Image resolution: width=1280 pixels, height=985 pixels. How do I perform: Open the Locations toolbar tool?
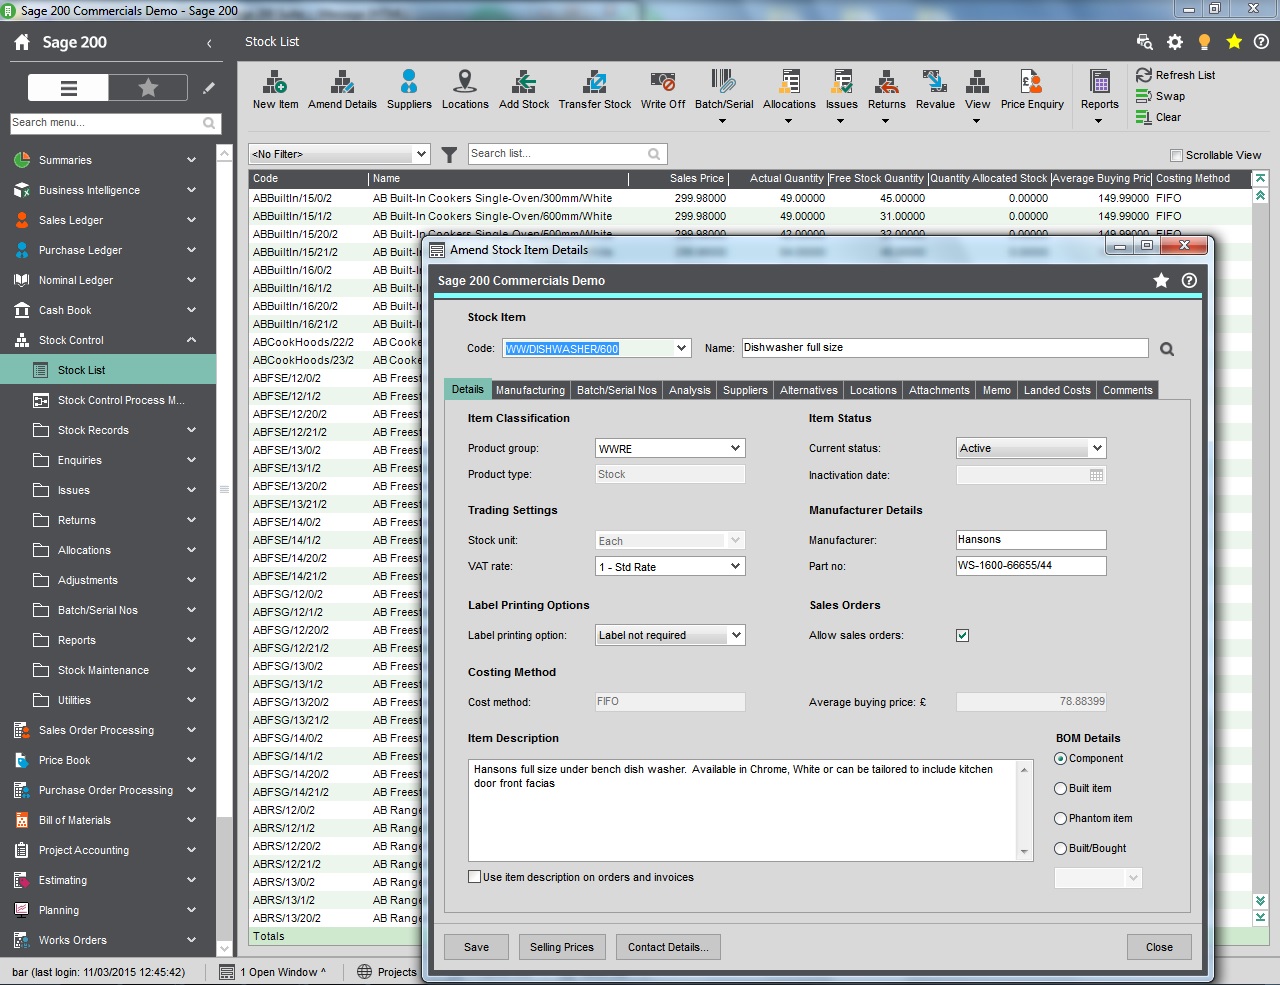(x=465, y=90)
